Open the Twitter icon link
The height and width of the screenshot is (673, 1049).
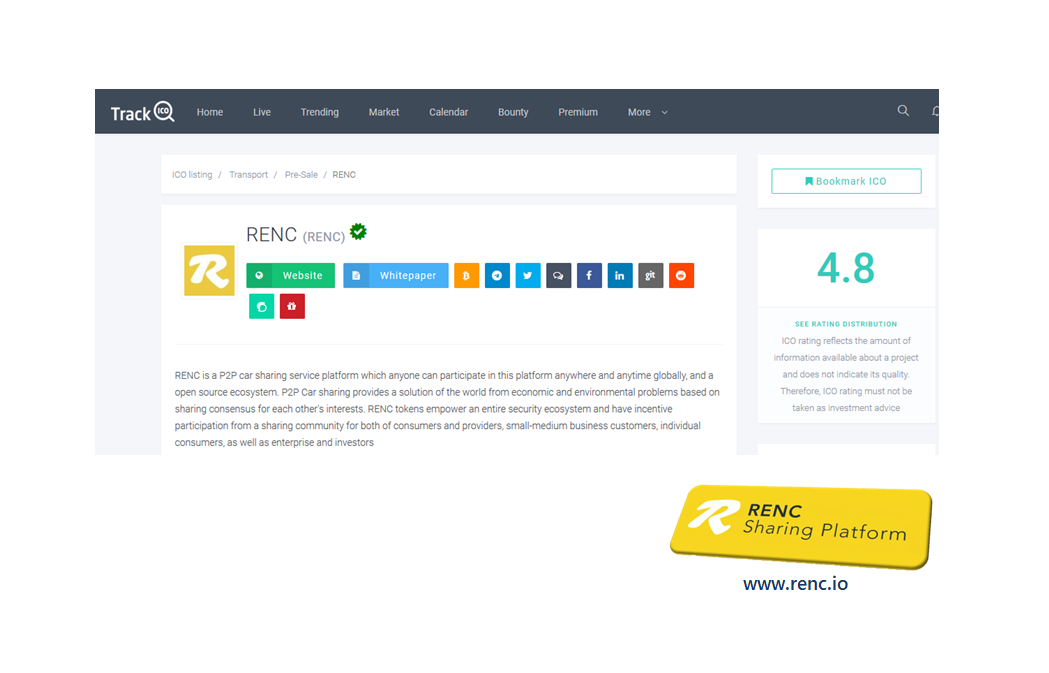pyautogui.click(x=528, y=276)
